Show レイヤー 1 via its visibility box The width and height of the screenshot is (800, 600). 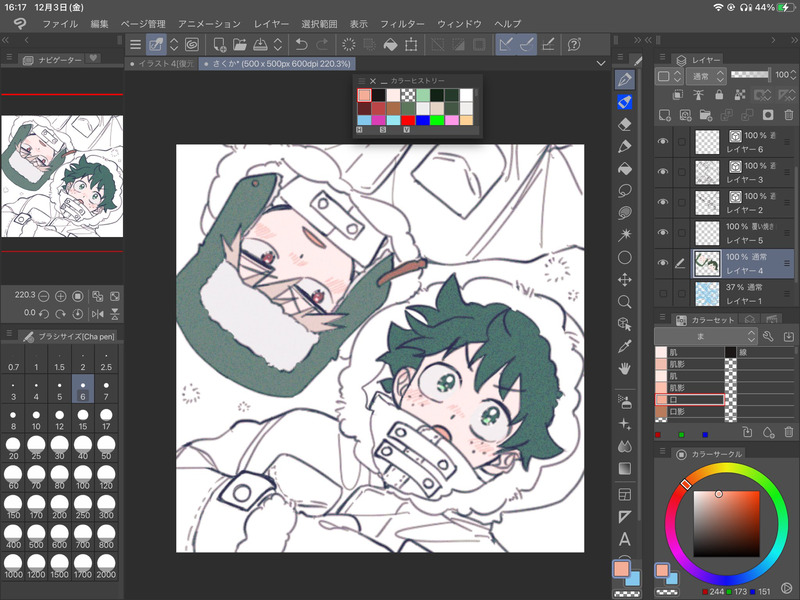click(x=663, y=293)
